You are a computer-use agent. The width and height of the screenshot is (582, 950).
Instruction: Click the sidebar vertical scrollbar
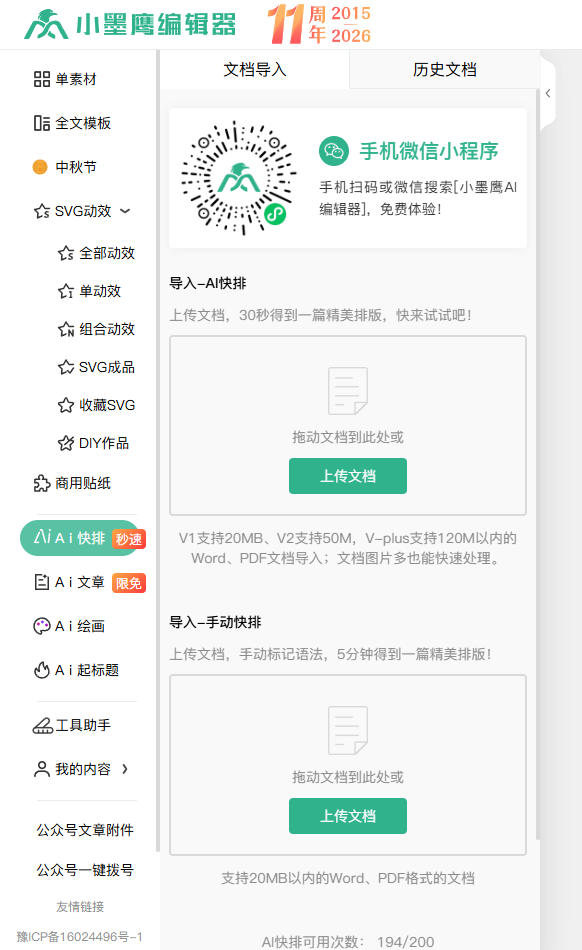(x=157, y=451)
